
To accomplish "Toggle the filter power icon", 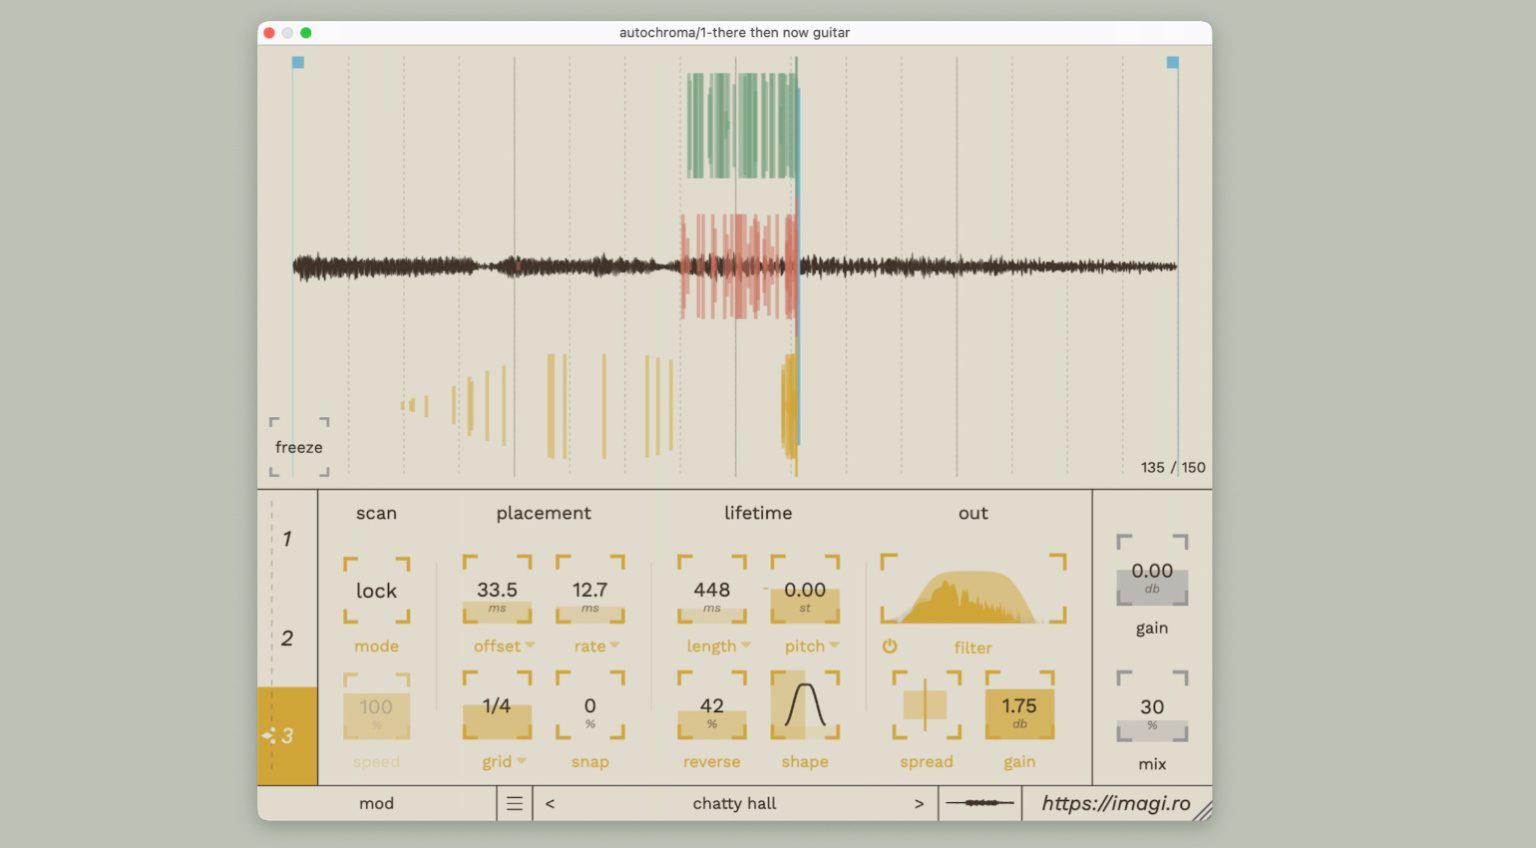I will click(889, 647).
